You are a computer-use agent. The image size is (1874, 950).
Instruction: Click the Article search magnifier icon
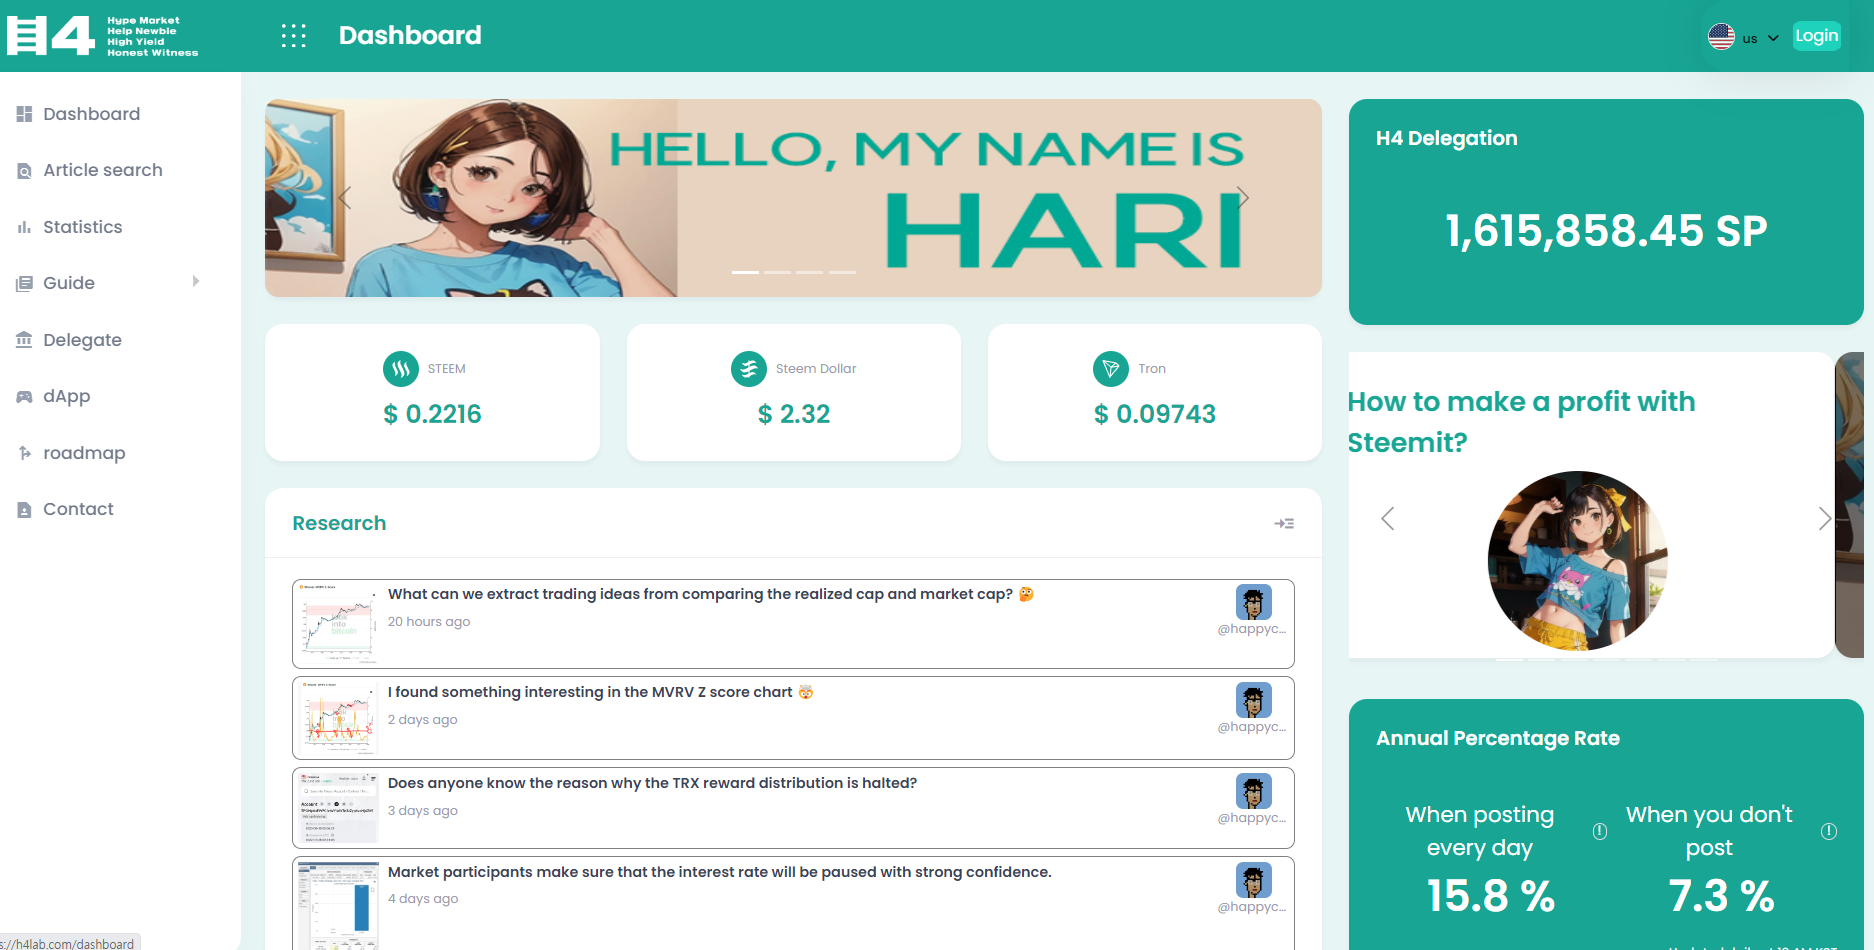click(24, 171)
